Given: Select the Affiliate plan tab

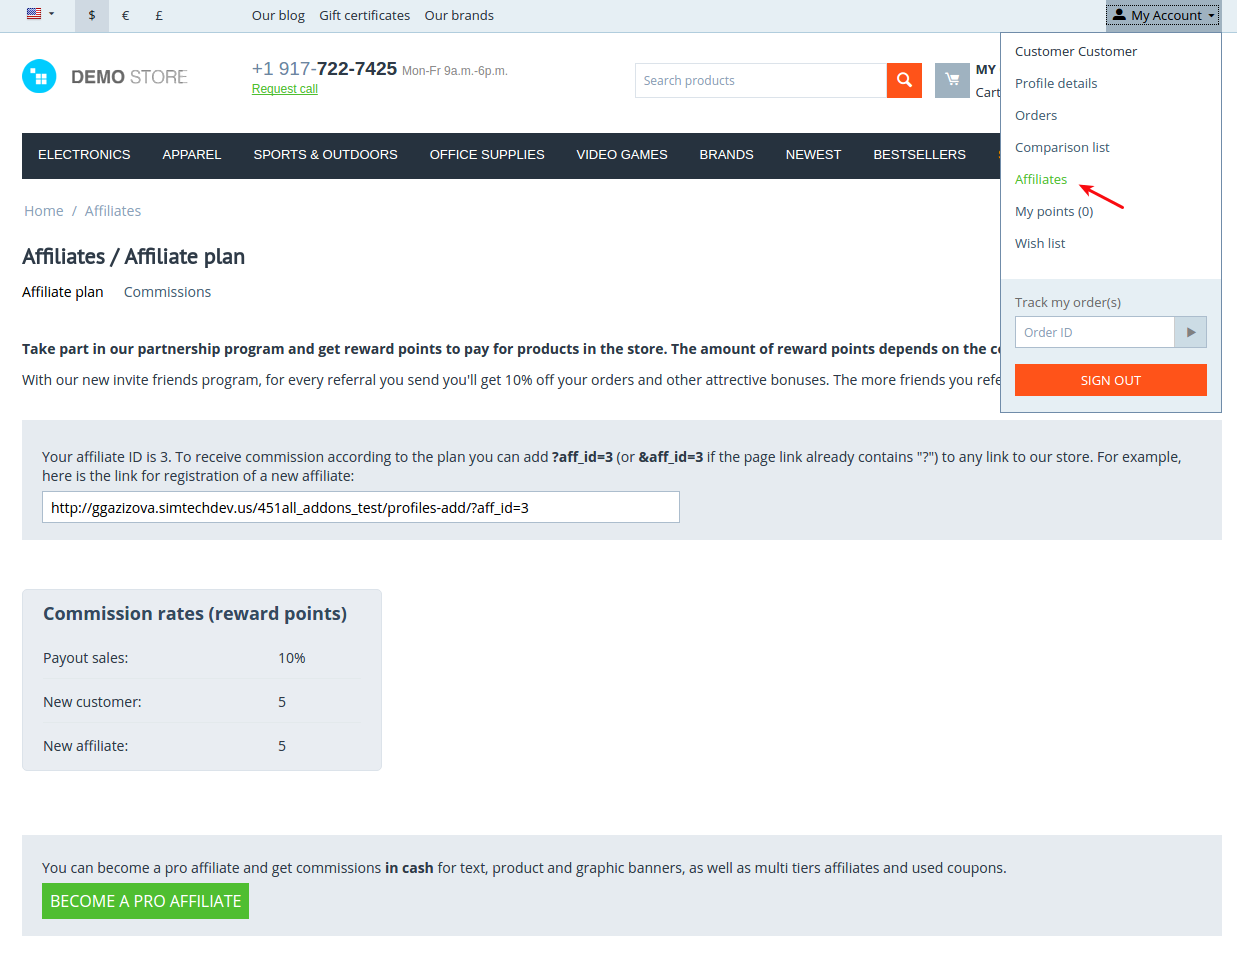Looking at the screenshot, I should (63, 292).
